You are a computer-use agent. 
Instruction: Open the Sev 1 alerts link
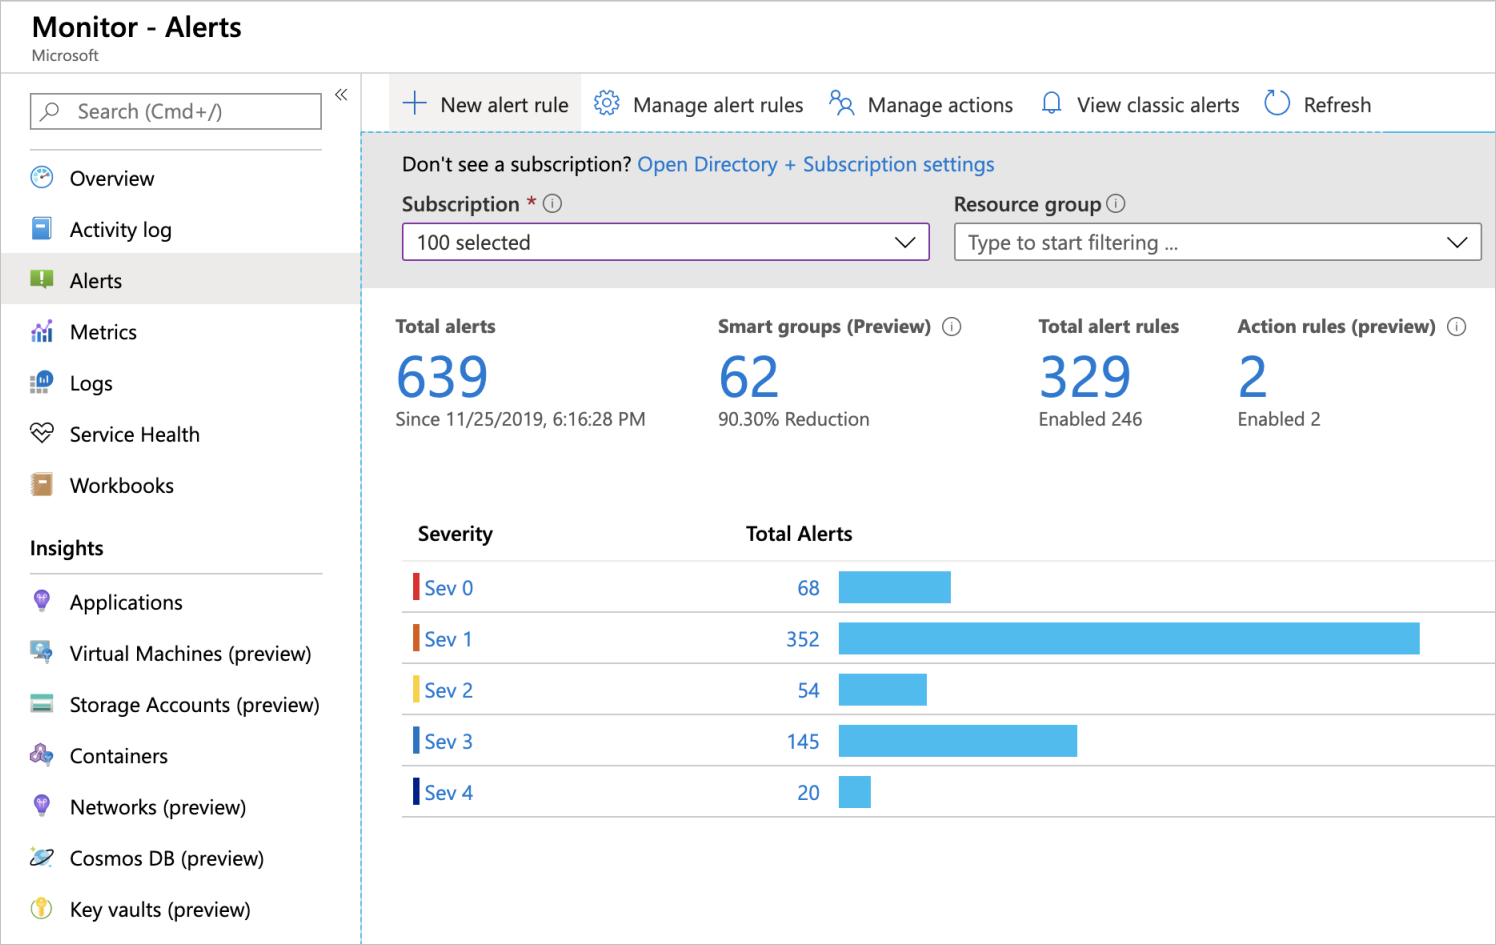447,639
